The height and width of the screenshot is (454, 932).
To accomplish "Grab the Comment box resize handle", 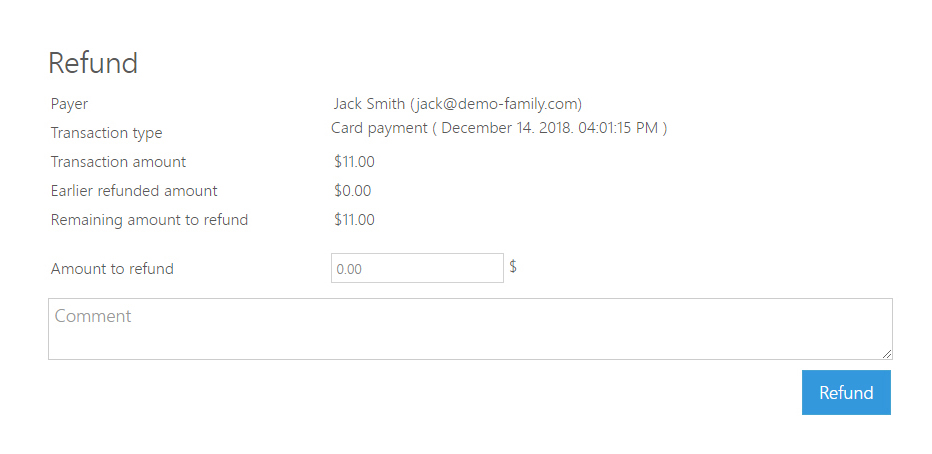I will pos(887,353).
